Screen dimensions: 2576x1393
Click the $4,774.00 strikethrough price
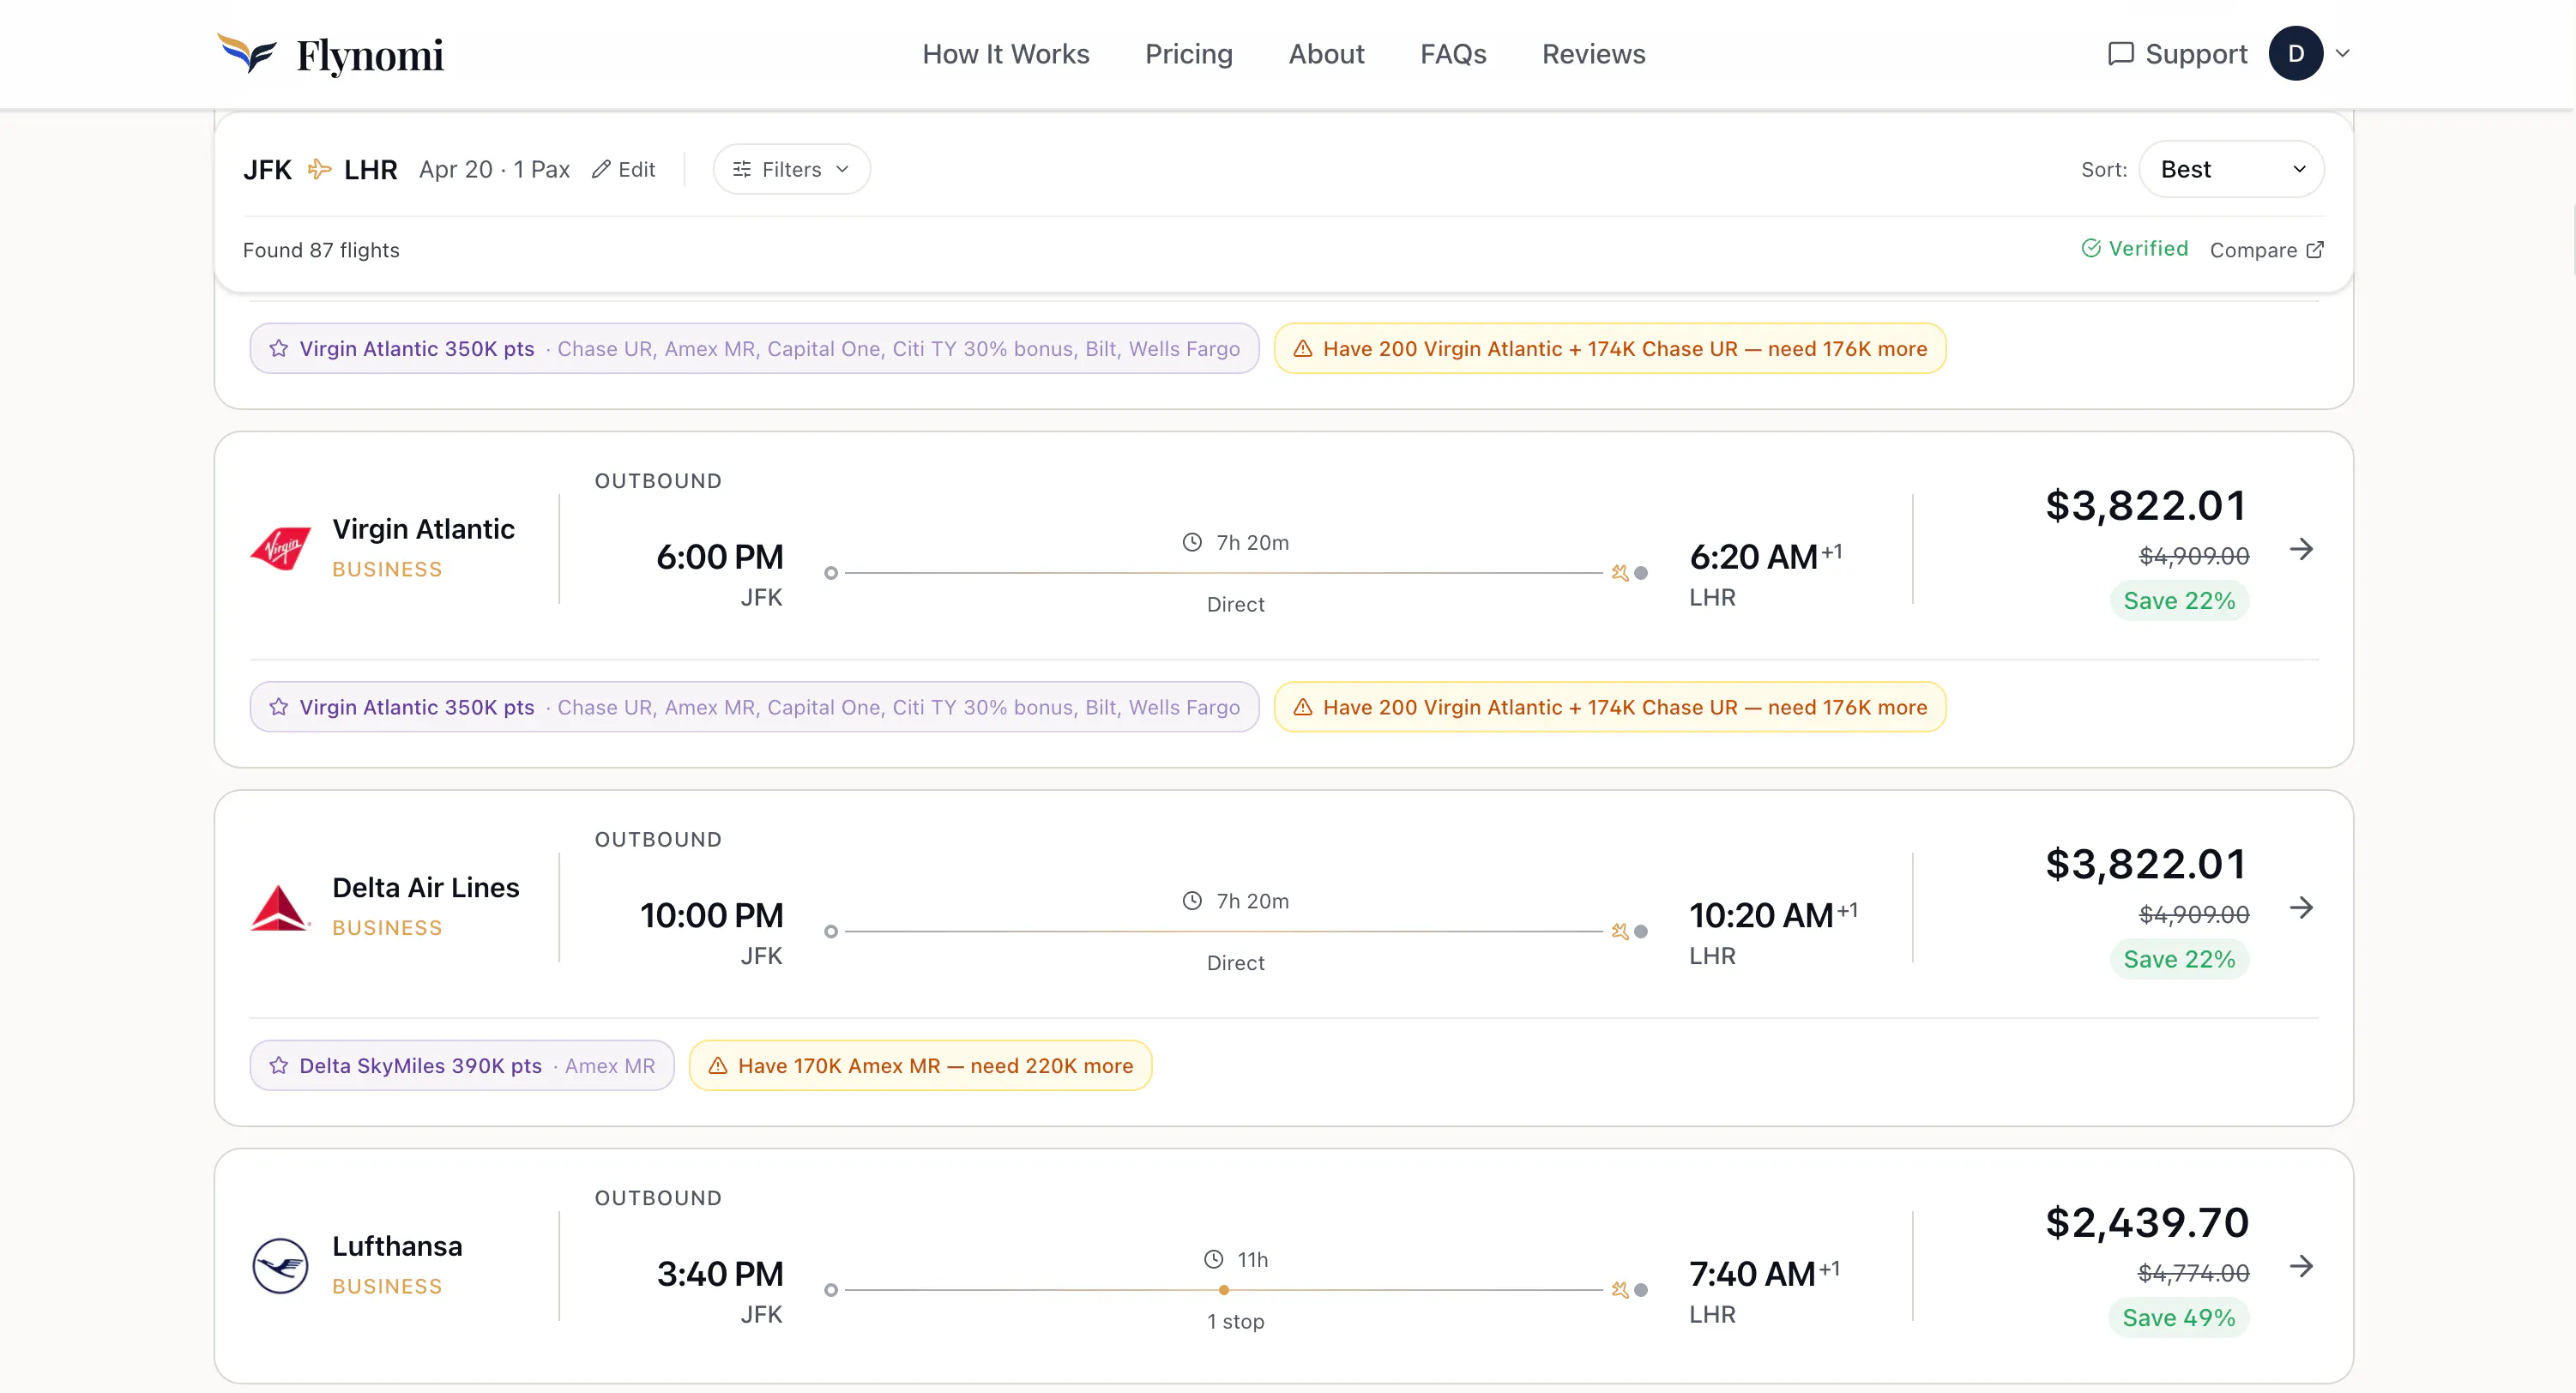tap(2193, 1273)
